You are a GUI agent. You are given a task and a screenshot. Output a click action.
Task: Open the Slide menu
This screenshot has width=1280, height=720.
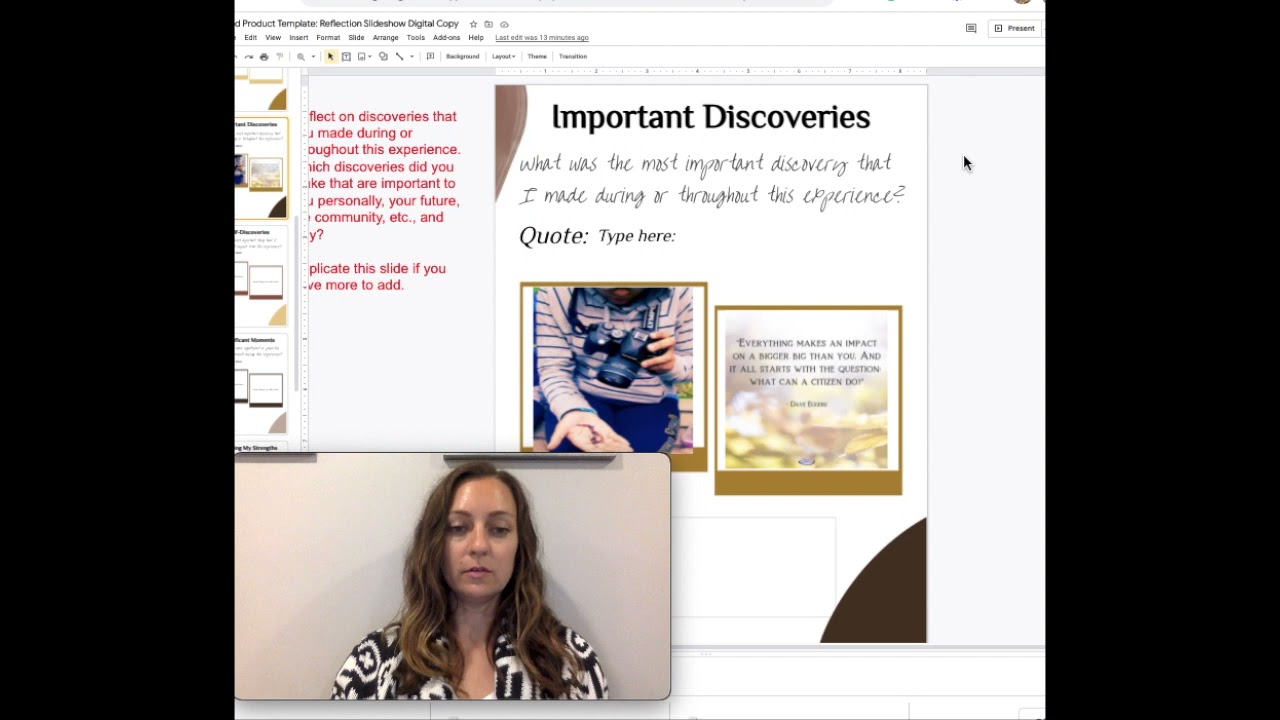click(356, 38)
